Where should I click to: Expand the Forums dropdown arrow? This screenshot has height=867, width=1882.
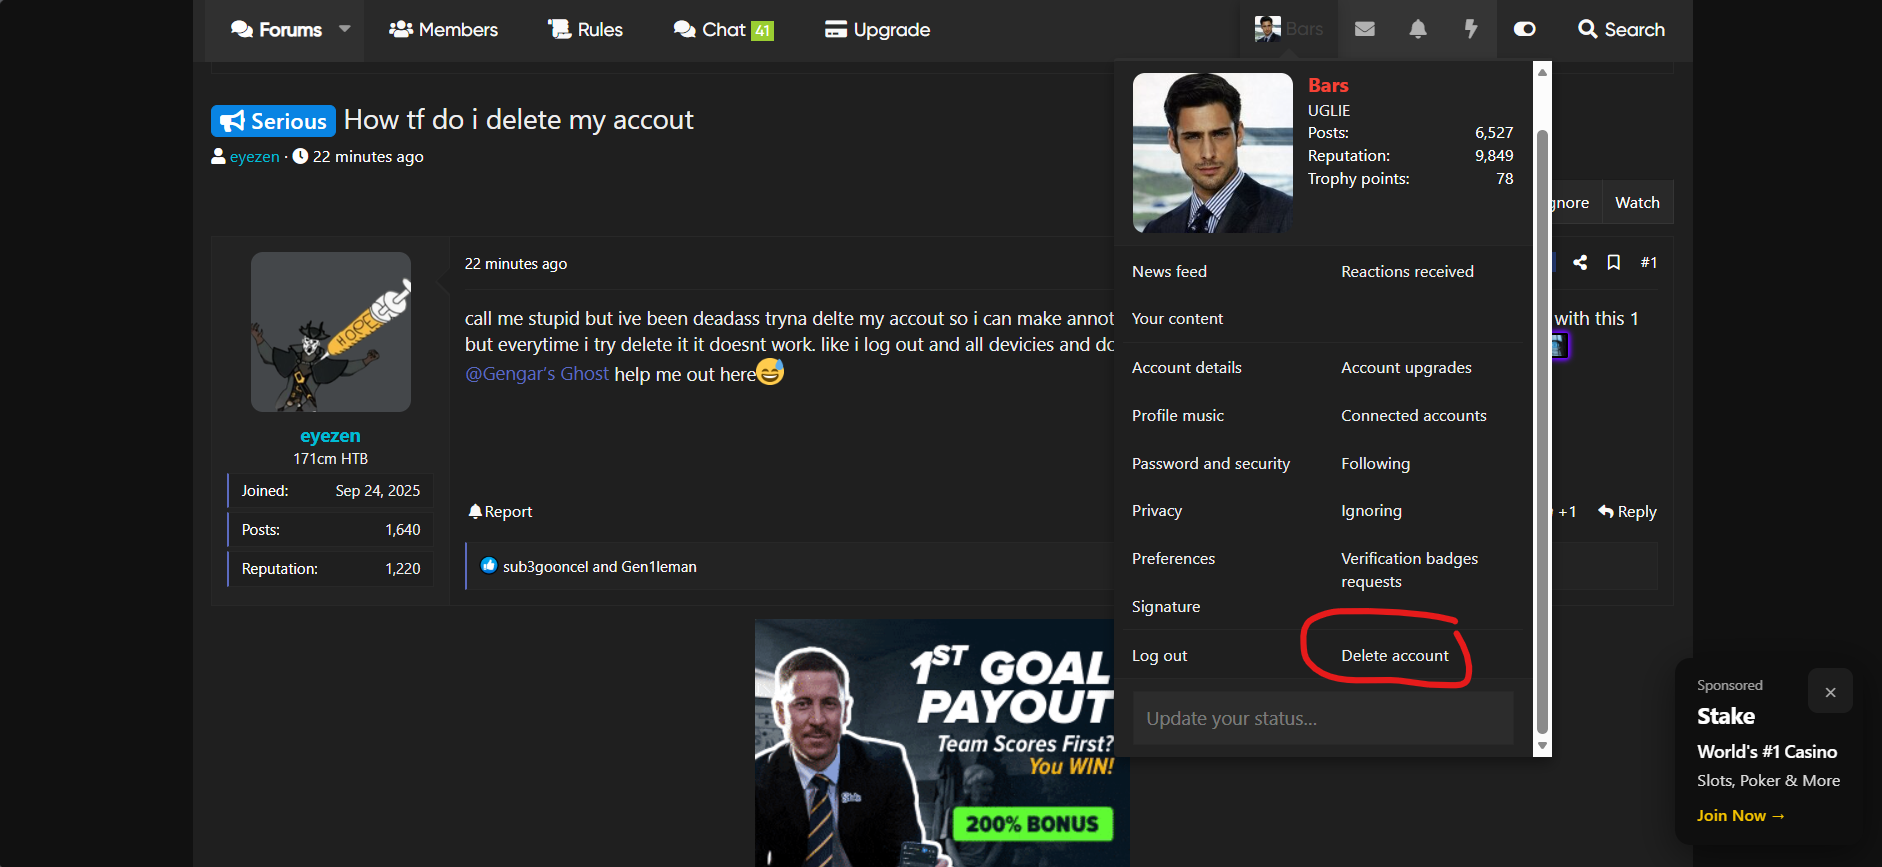click(x=345, y=29)
